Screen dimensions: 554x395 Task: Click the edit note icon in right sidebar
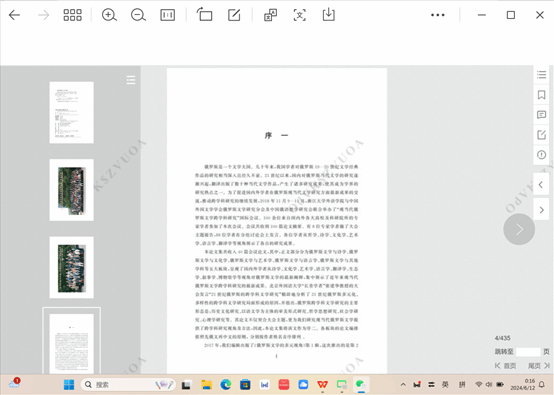tap(541, 135)
